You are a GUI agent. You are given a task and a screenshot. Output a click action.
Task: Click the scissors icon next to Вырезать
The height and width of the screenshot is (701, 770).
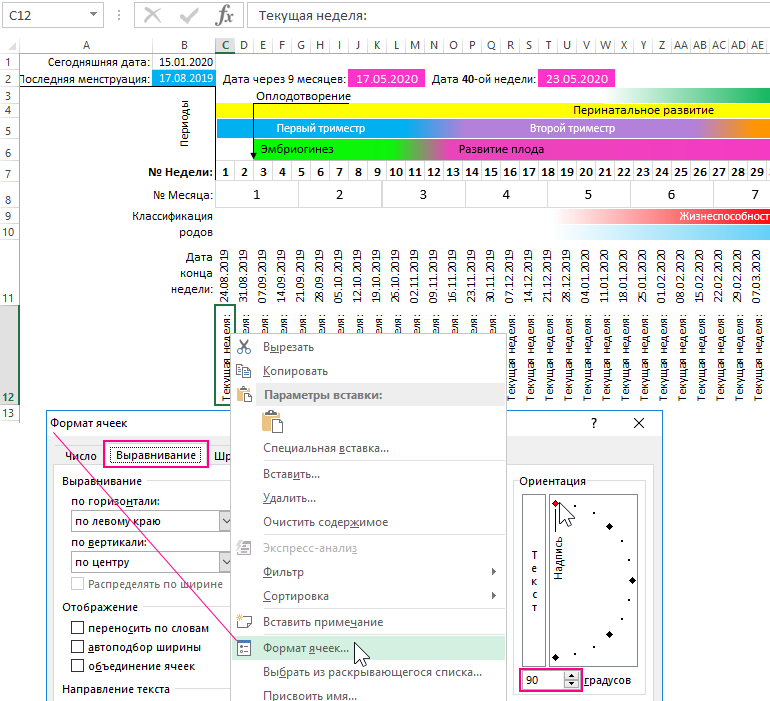coord(244,347)
